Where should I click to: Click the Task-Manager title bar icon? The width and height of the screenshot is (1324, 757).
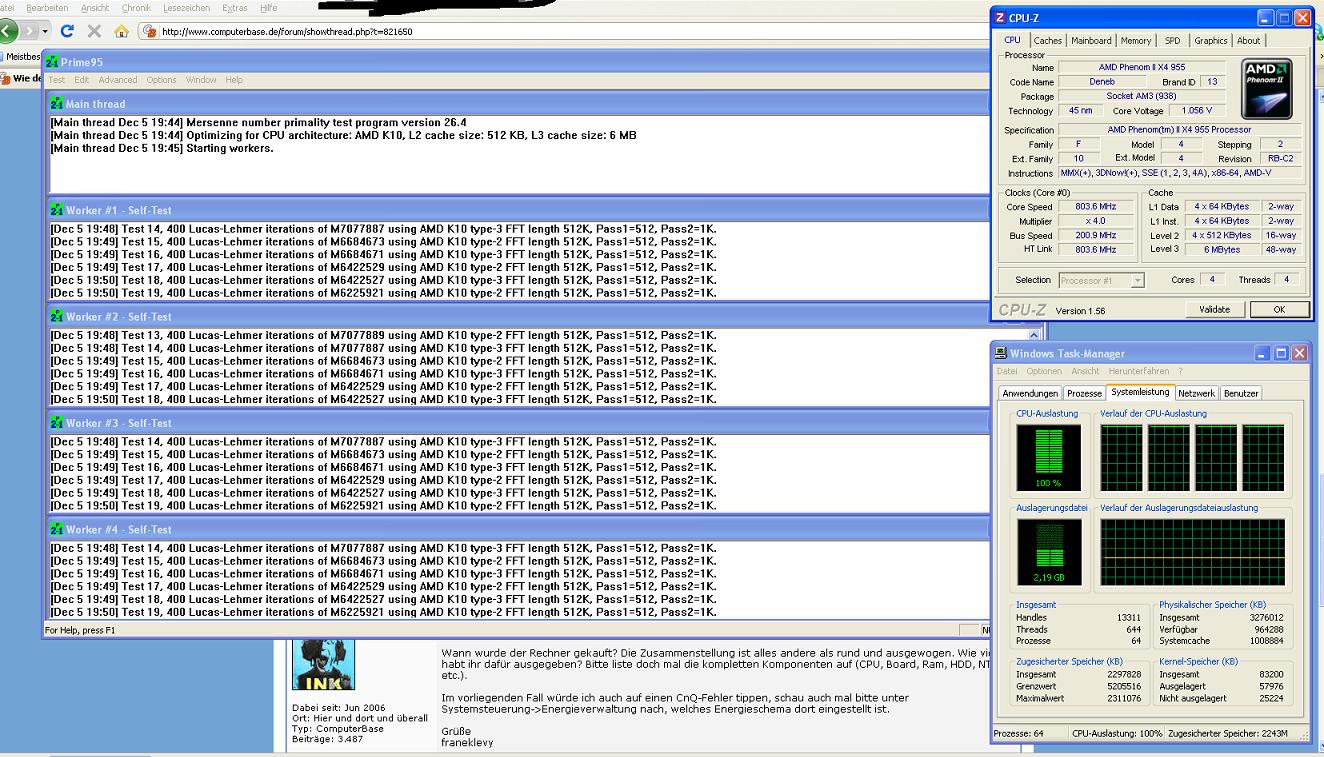click(x=1000, y=353)
